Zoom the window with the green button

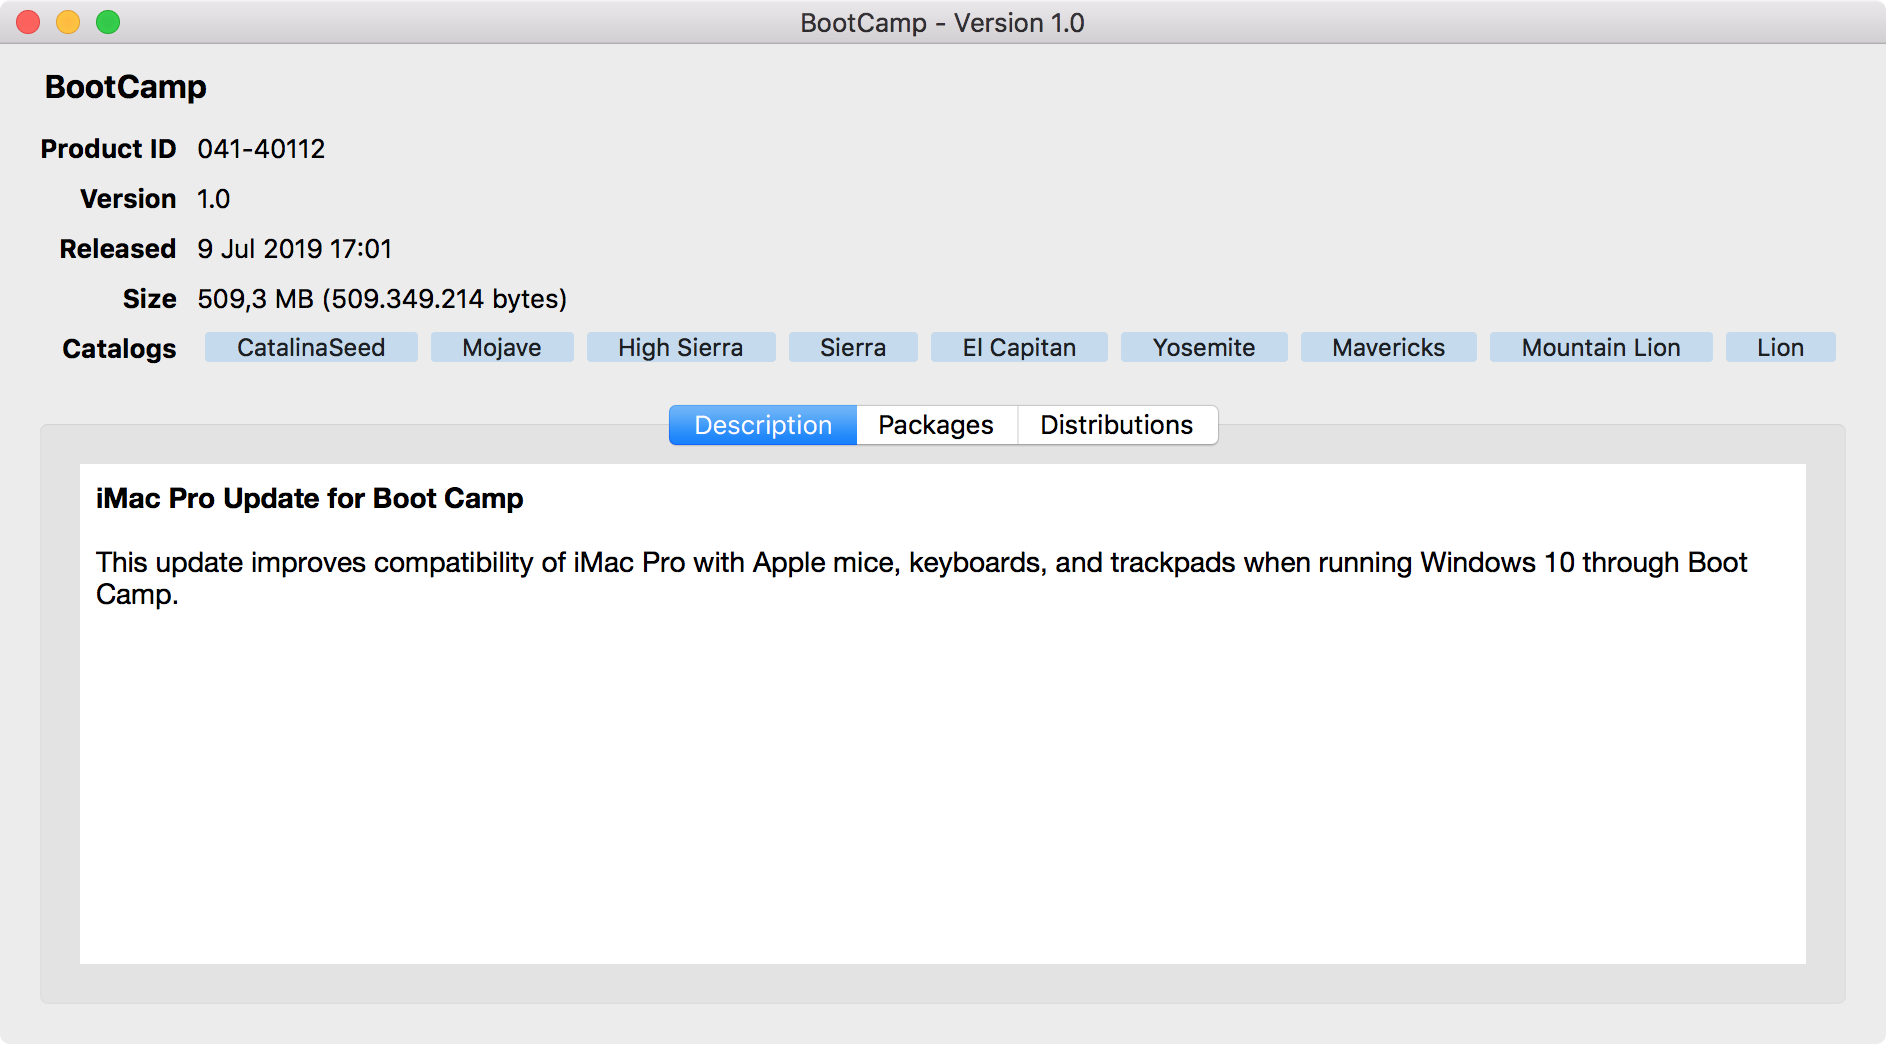[108, 22]
